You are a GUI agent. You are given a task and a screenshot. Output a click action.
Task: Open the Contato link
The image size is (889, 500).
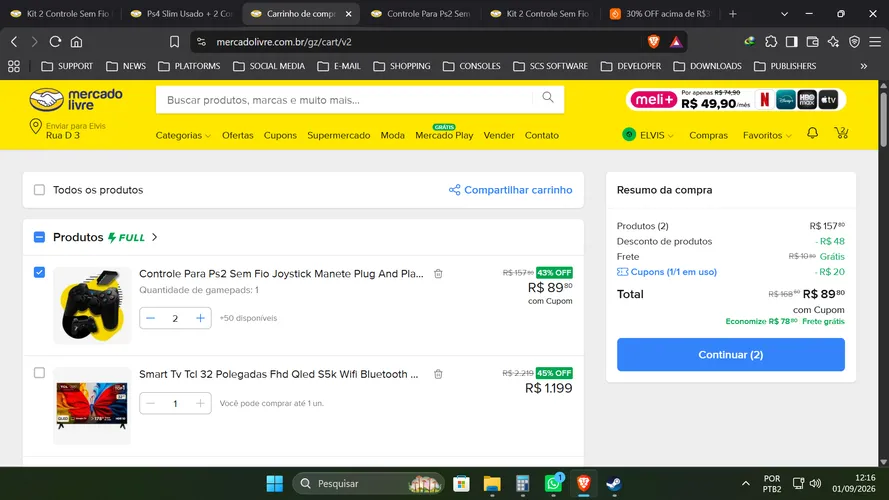(541, 135)
